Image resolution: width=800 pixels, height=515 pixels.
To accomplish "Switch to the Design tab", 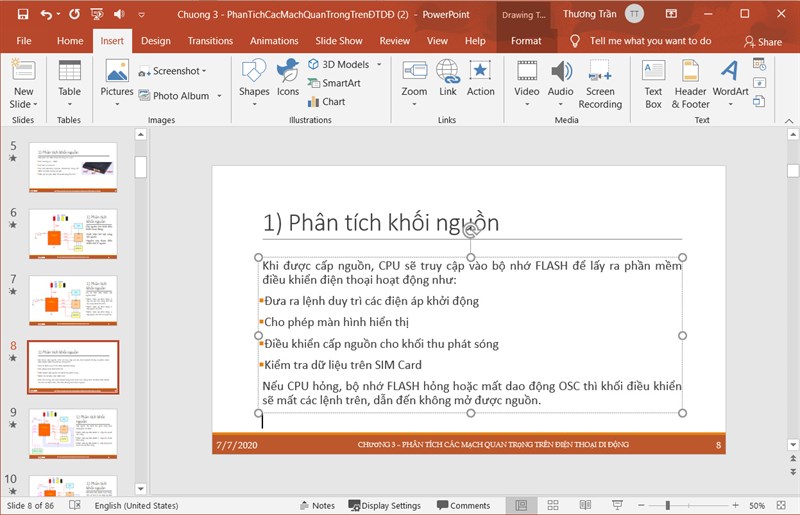I will (155, 41).
